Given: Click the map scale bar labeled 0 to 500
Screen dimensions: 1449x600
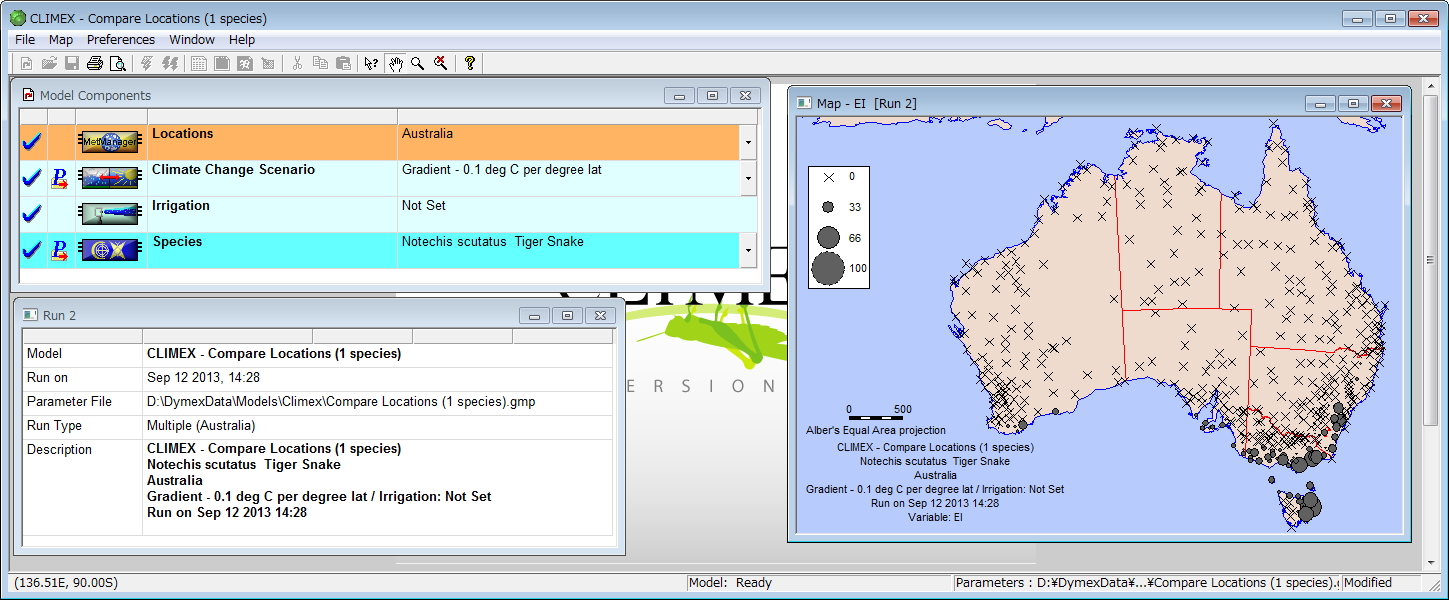Looking at the screenshot, I should click(876, 413).
